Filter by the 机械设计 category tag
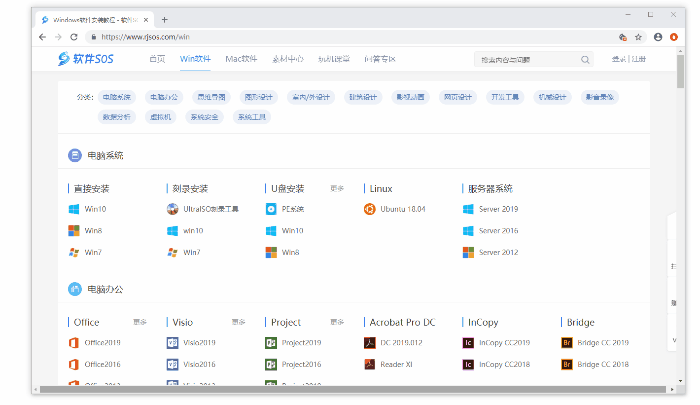The height and width of the screenshot is (405, 700). [x=552, y=97]
